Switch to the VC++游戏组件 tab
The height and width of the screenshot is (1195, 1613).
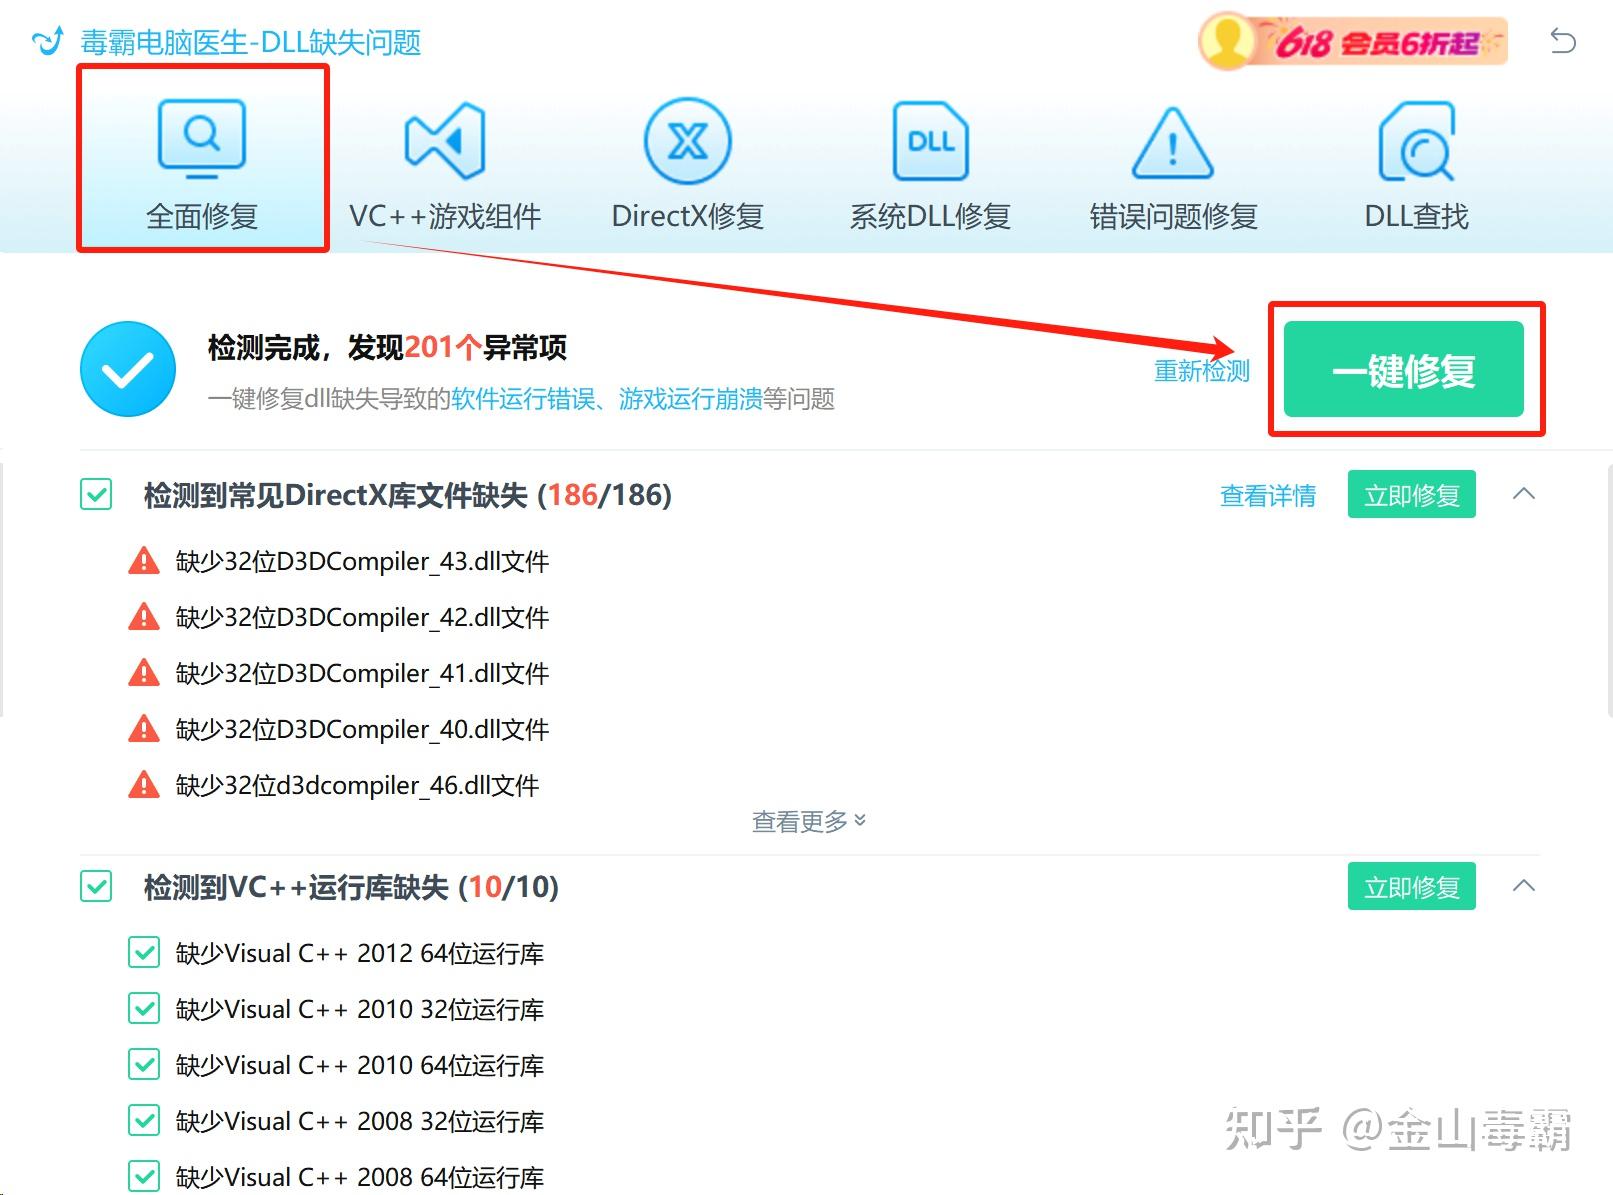click(446, 160)
